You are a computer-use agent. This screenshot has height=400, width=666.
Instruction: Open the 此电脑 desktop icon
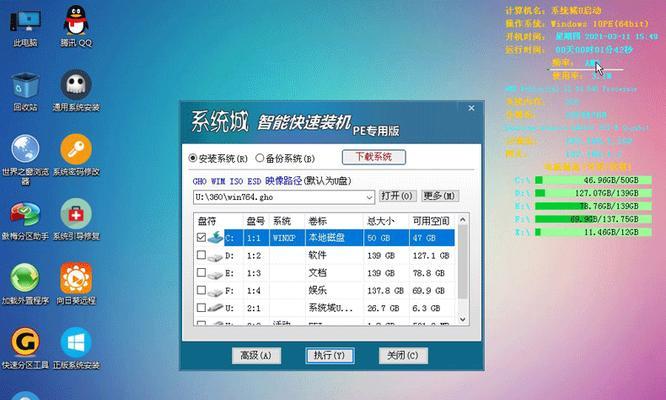coord(25,26)
